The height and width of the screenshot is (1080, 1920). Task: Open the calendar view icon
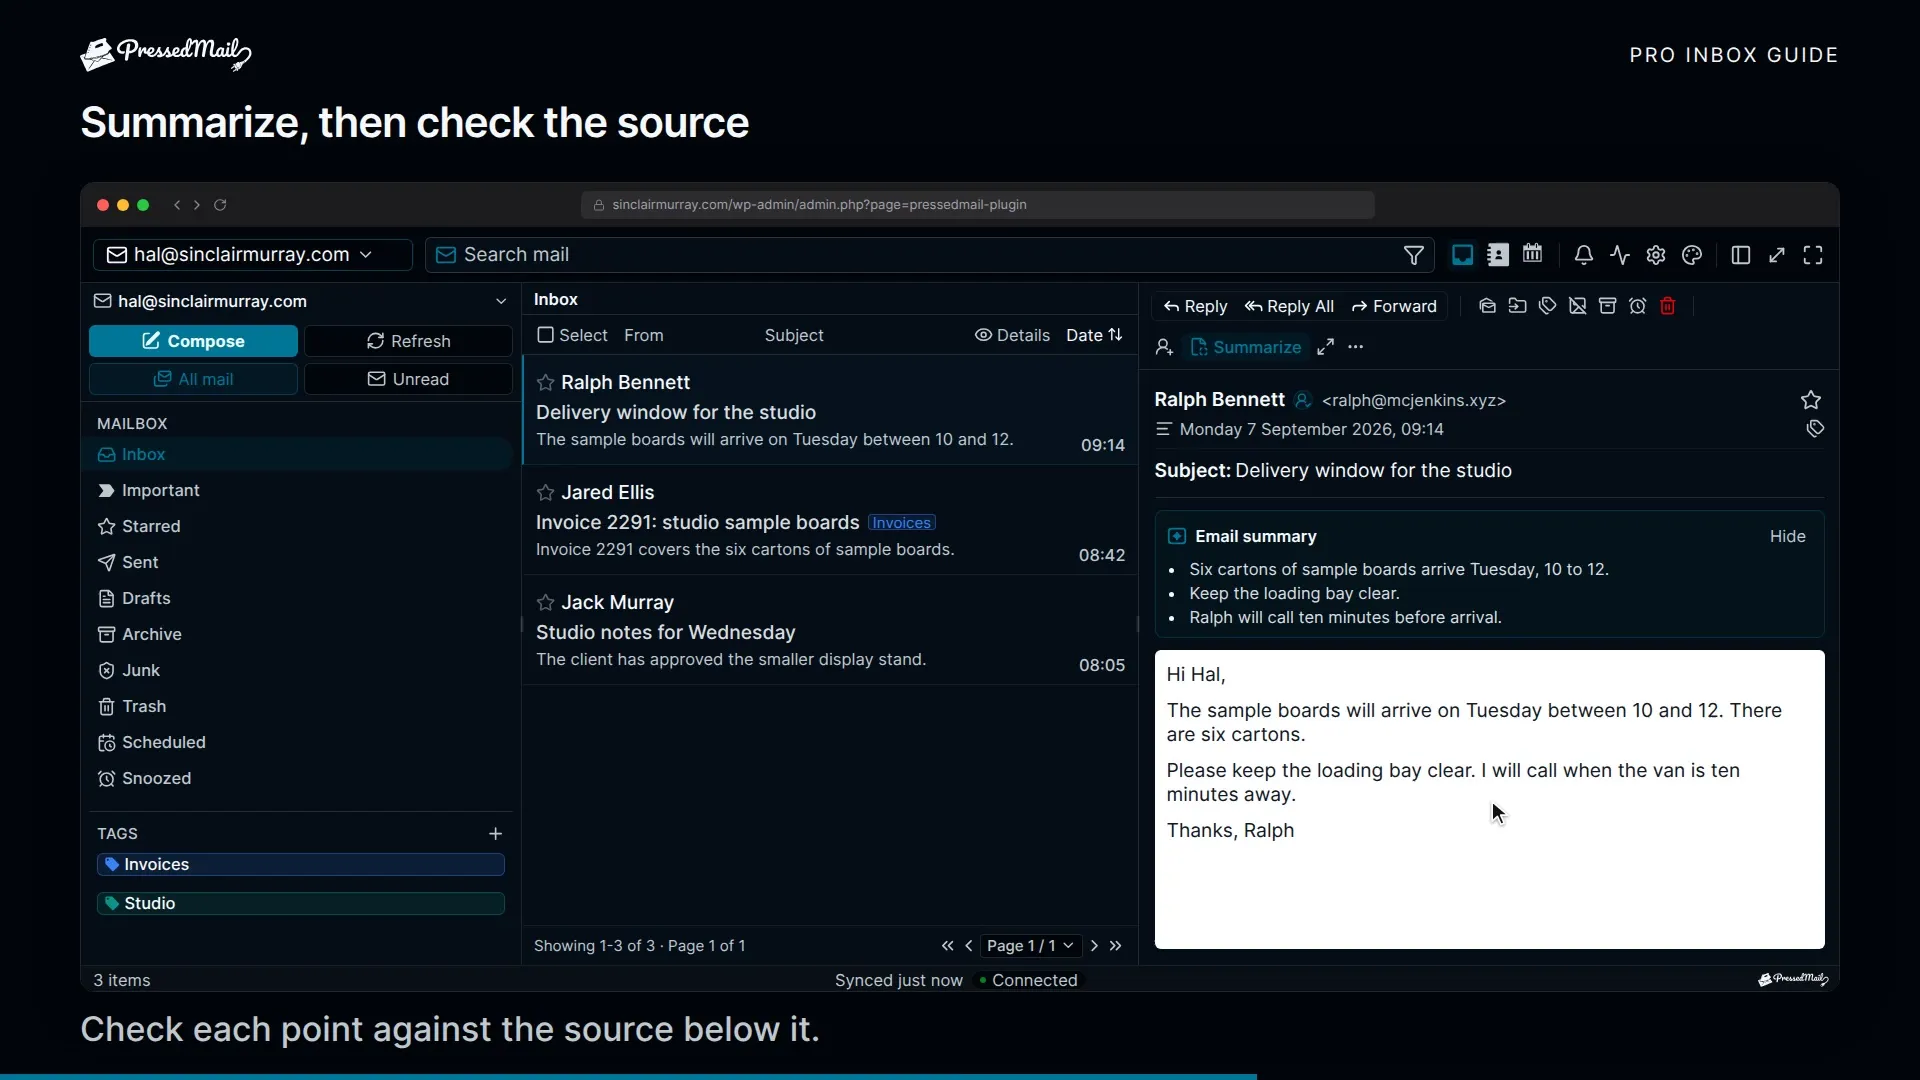point(1532,254)
